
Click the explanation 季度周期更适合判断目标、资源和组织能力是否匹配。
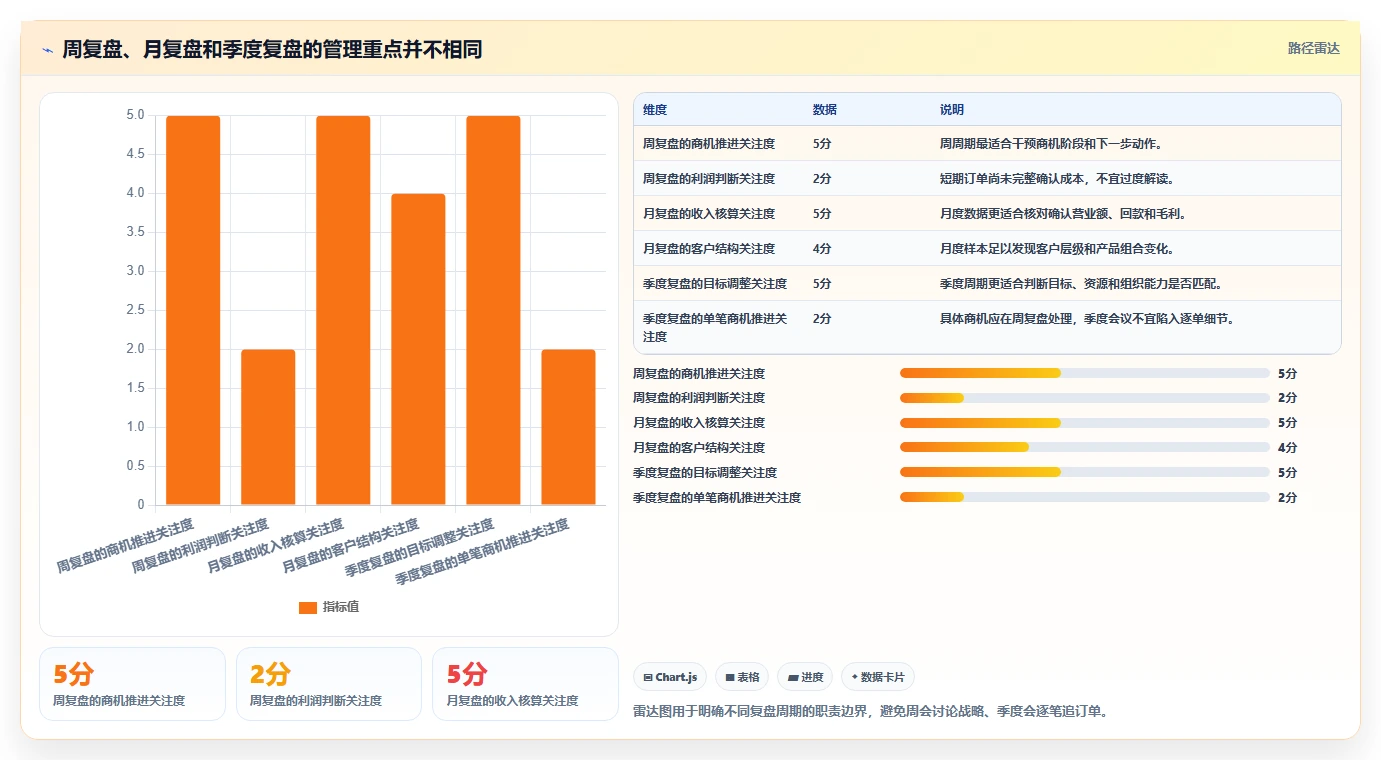tap(1081, 283)
